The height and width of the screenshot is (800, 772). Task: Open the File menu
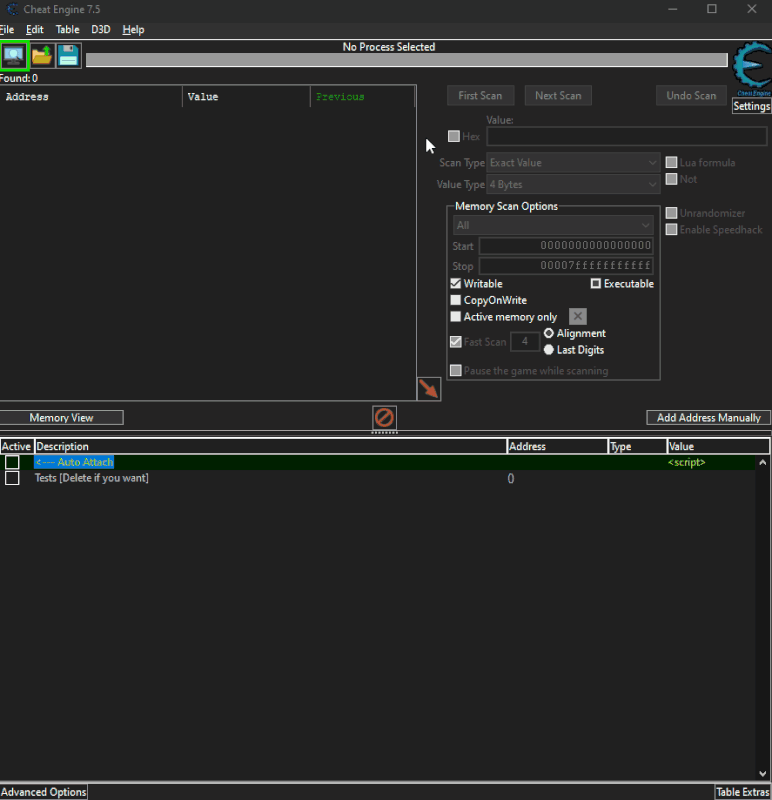7,30
